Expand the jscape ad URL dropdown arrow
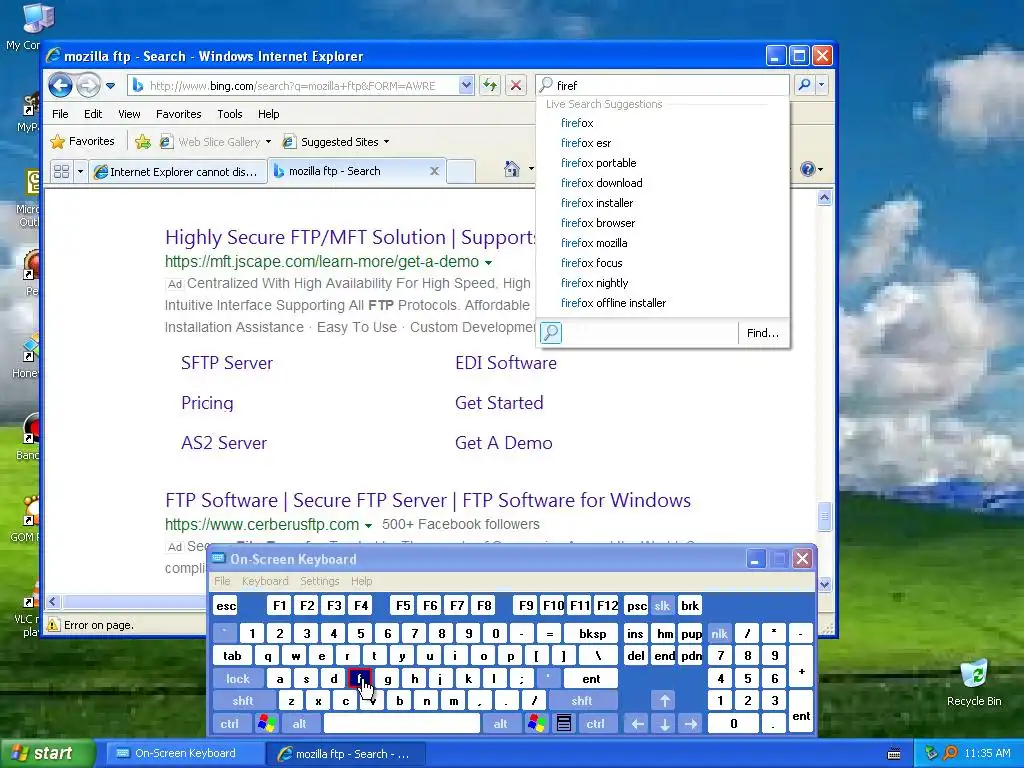This screenshot has height=768, width=1024. pyautogui.click(x=488, y=263)
